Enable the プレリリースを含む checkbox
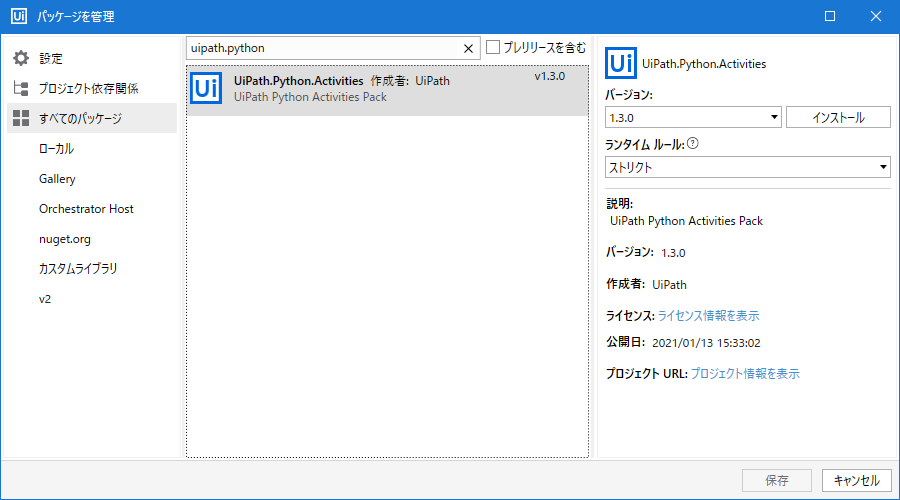 493,47
